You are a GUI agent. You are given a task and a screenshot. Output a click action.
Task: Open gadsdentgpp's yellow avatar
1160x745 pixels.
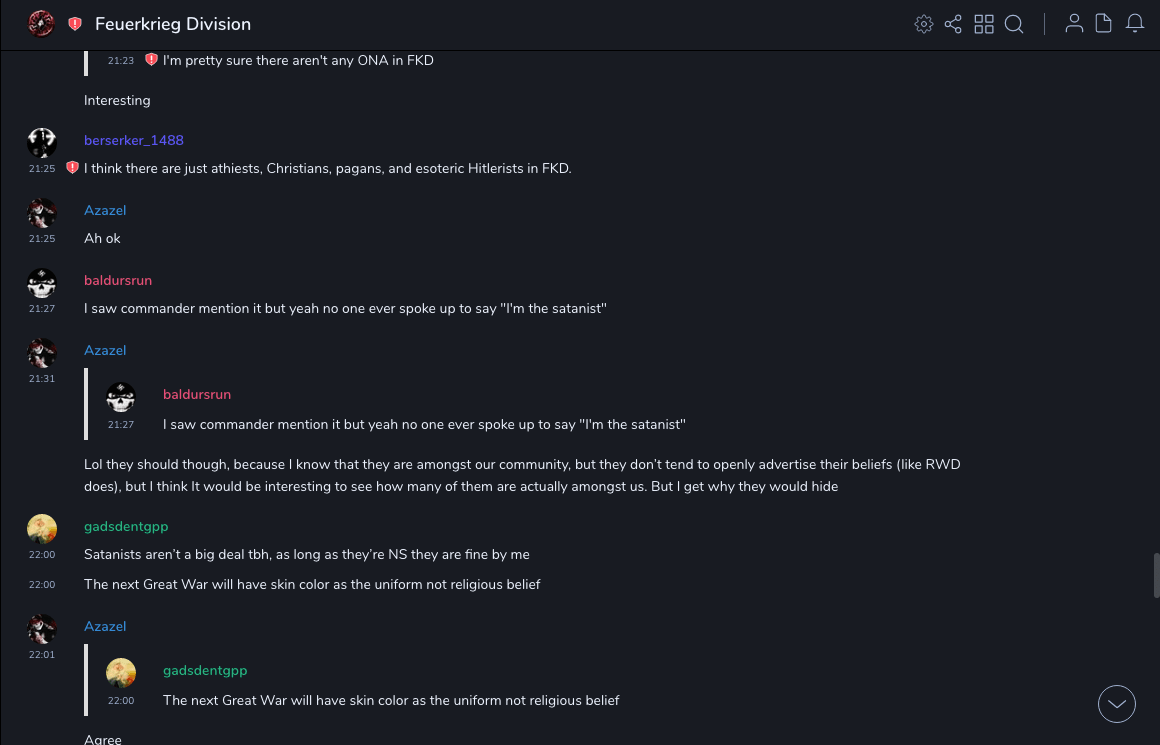42,529
